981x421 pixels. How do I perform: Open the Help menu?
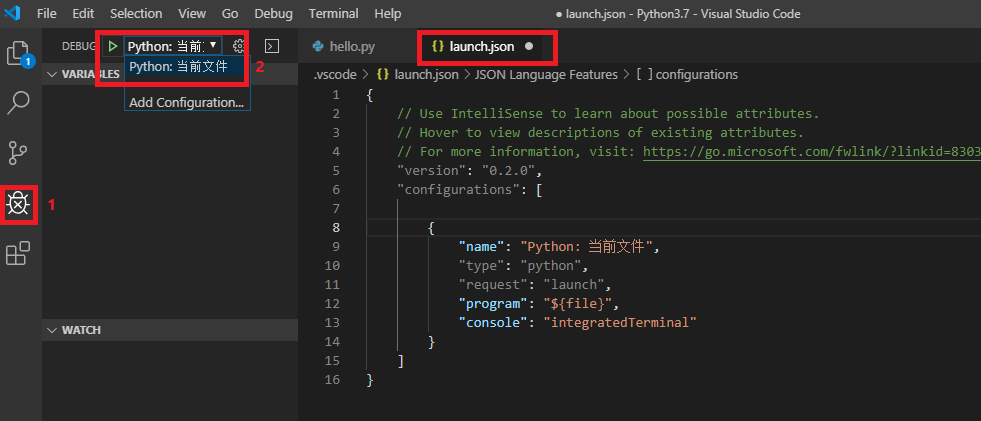pyautogui.click(x=388, y=13)
